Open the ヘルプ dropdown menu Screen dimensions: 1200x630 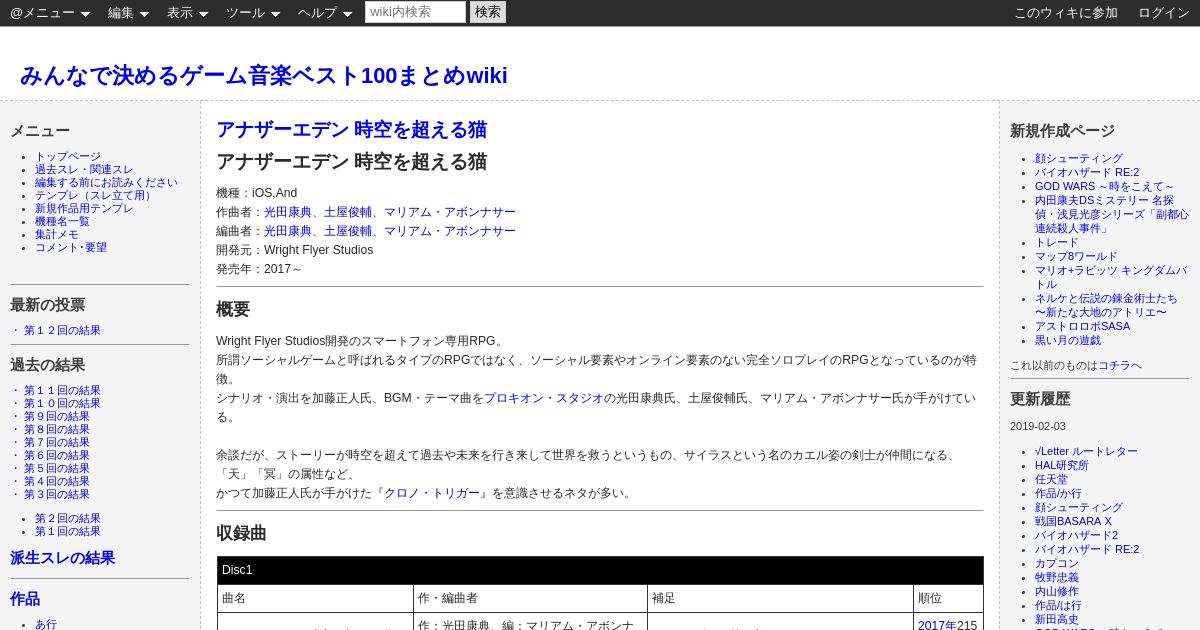tap(325, 13)
